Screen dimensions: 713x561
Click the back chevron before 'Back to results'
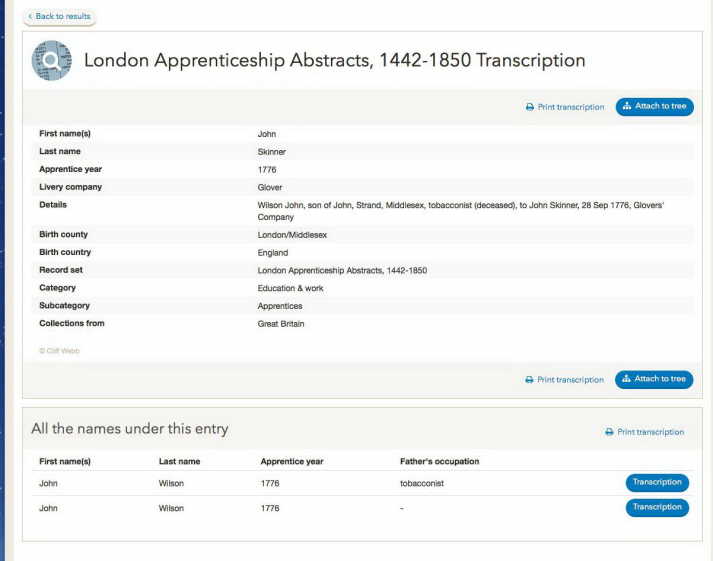pos(30,16)
